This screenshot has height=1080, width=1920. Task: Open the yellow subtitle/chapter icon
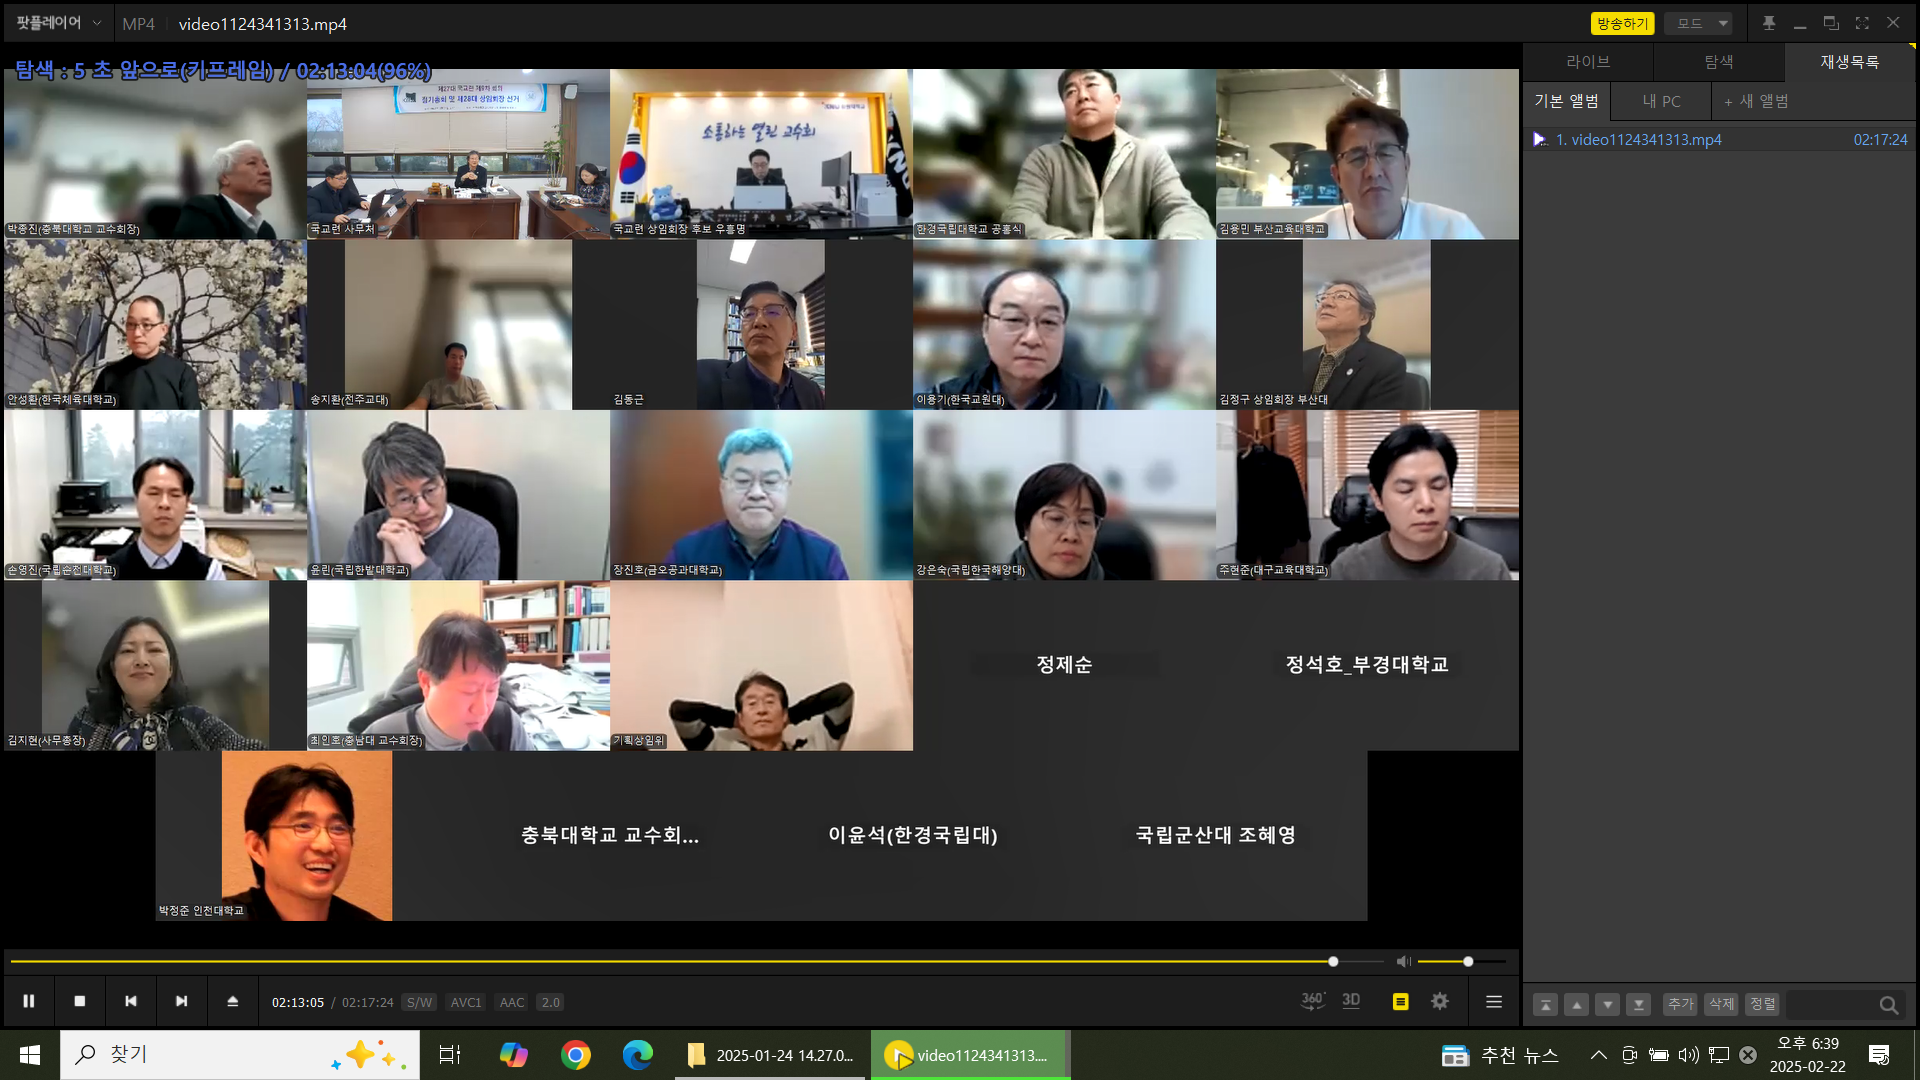1400,1001
